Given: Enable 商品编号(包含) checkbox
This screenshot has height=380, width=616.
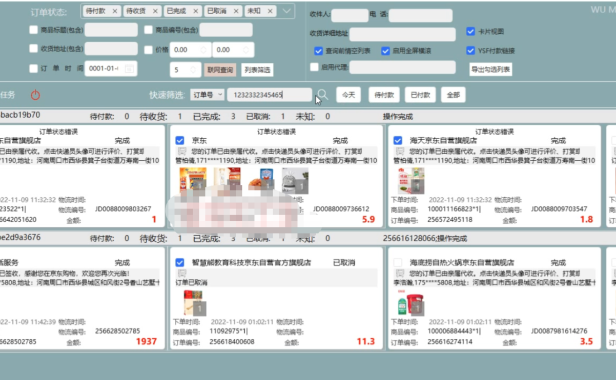Looking at the screenshot, I should coord(148,29).
